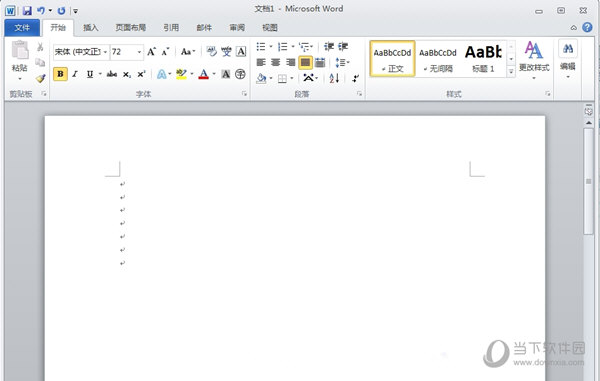The height and width of the screenshot is (381, 600).
Task: Click the Paste clipboard icon
Action: pyautogui.click(x=20, y=51)
